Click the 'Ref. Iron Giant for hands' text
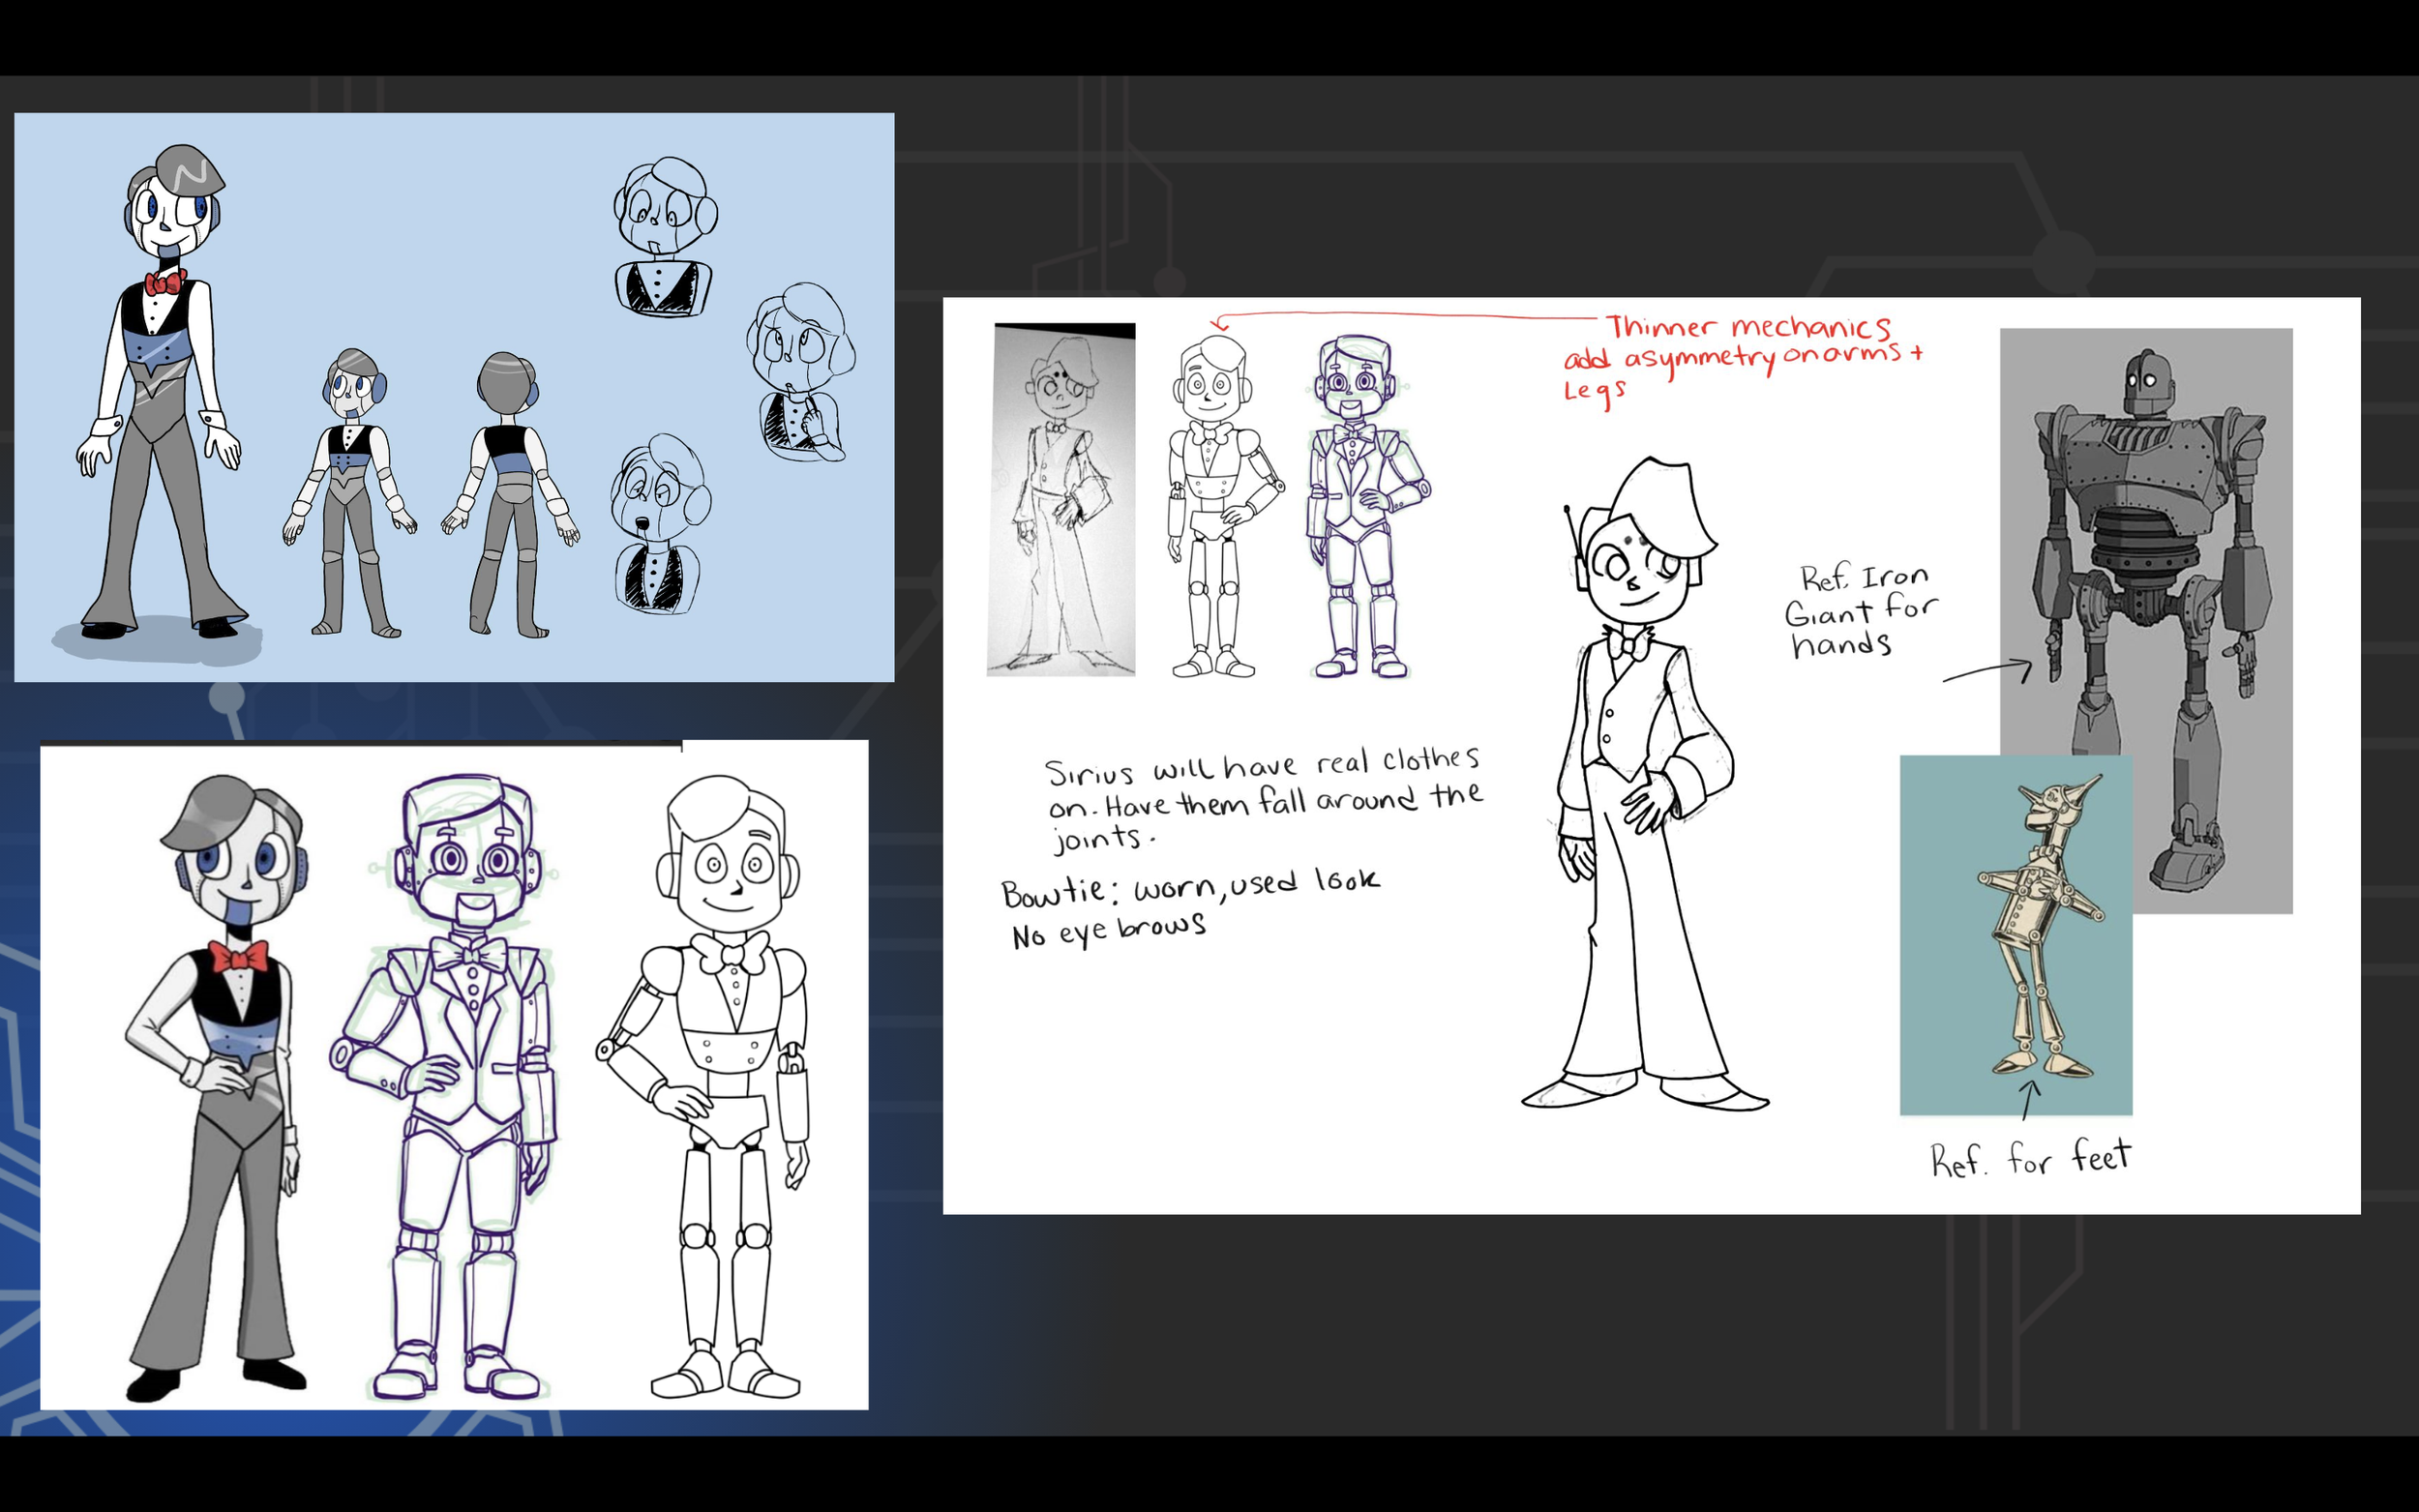 [x=1861, y=612]
